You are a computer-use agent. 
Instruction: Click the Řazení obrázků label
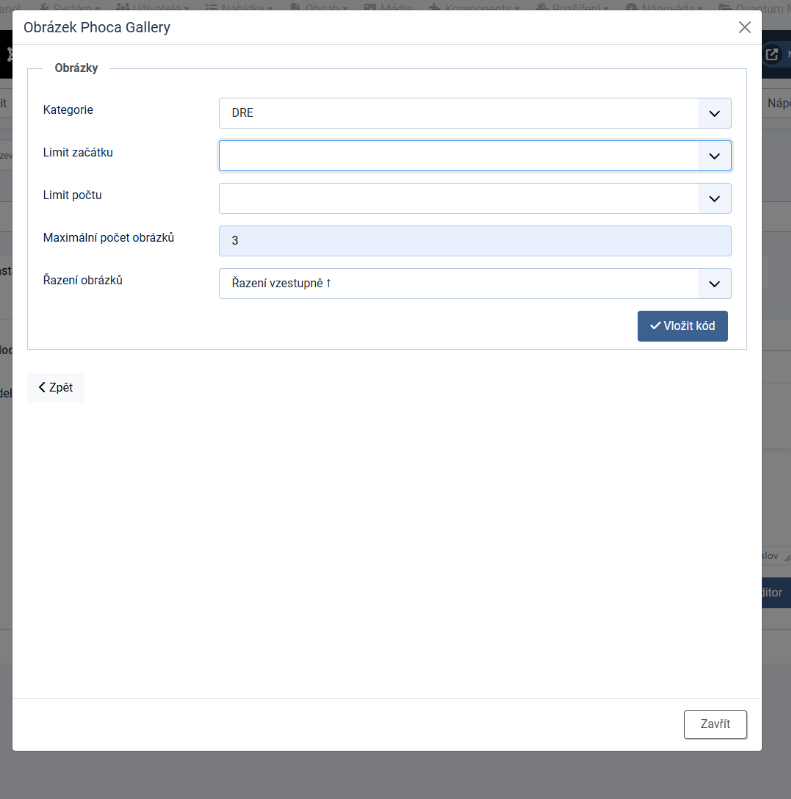[83, 280]
